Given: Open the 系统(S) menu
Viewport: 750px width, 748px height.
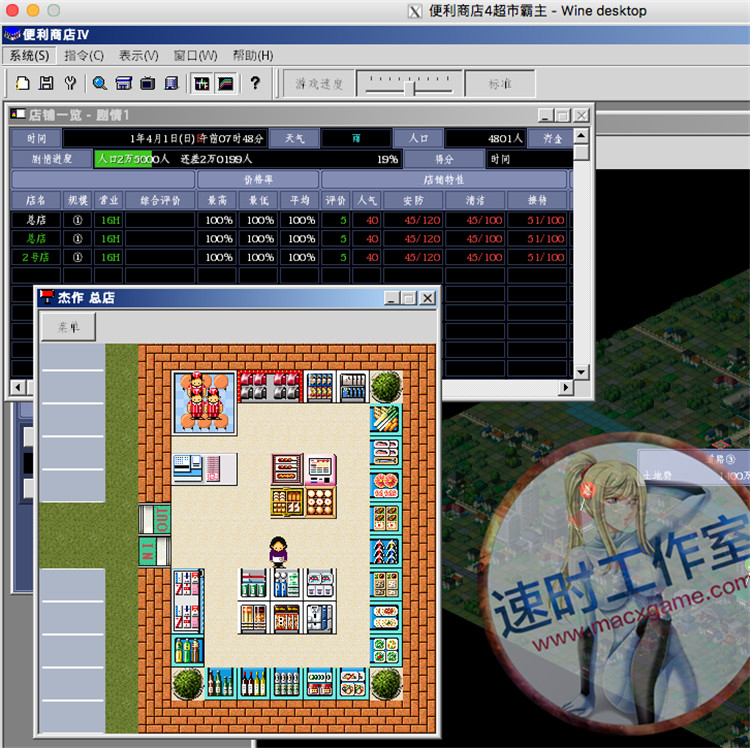Looking at the screenshot, I should click(29, 56).
